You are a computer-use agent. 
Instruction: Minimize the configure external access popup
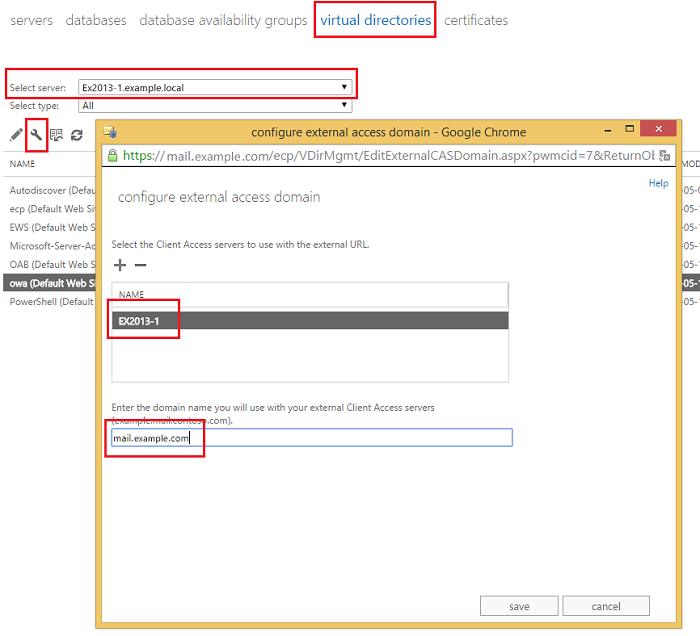pos(608,130)
